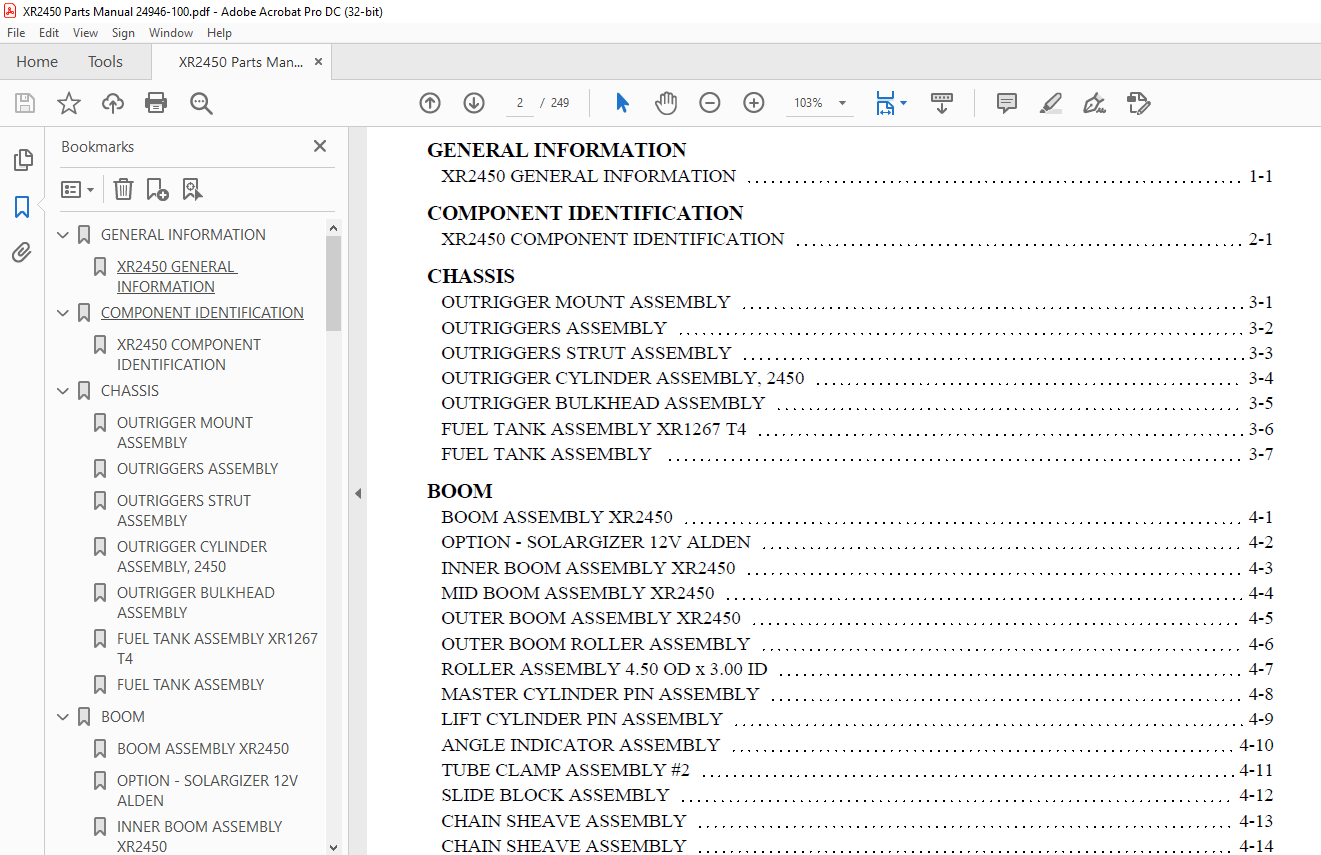Open the View menu
This screenshot has height=855, width=1321.
85,33
